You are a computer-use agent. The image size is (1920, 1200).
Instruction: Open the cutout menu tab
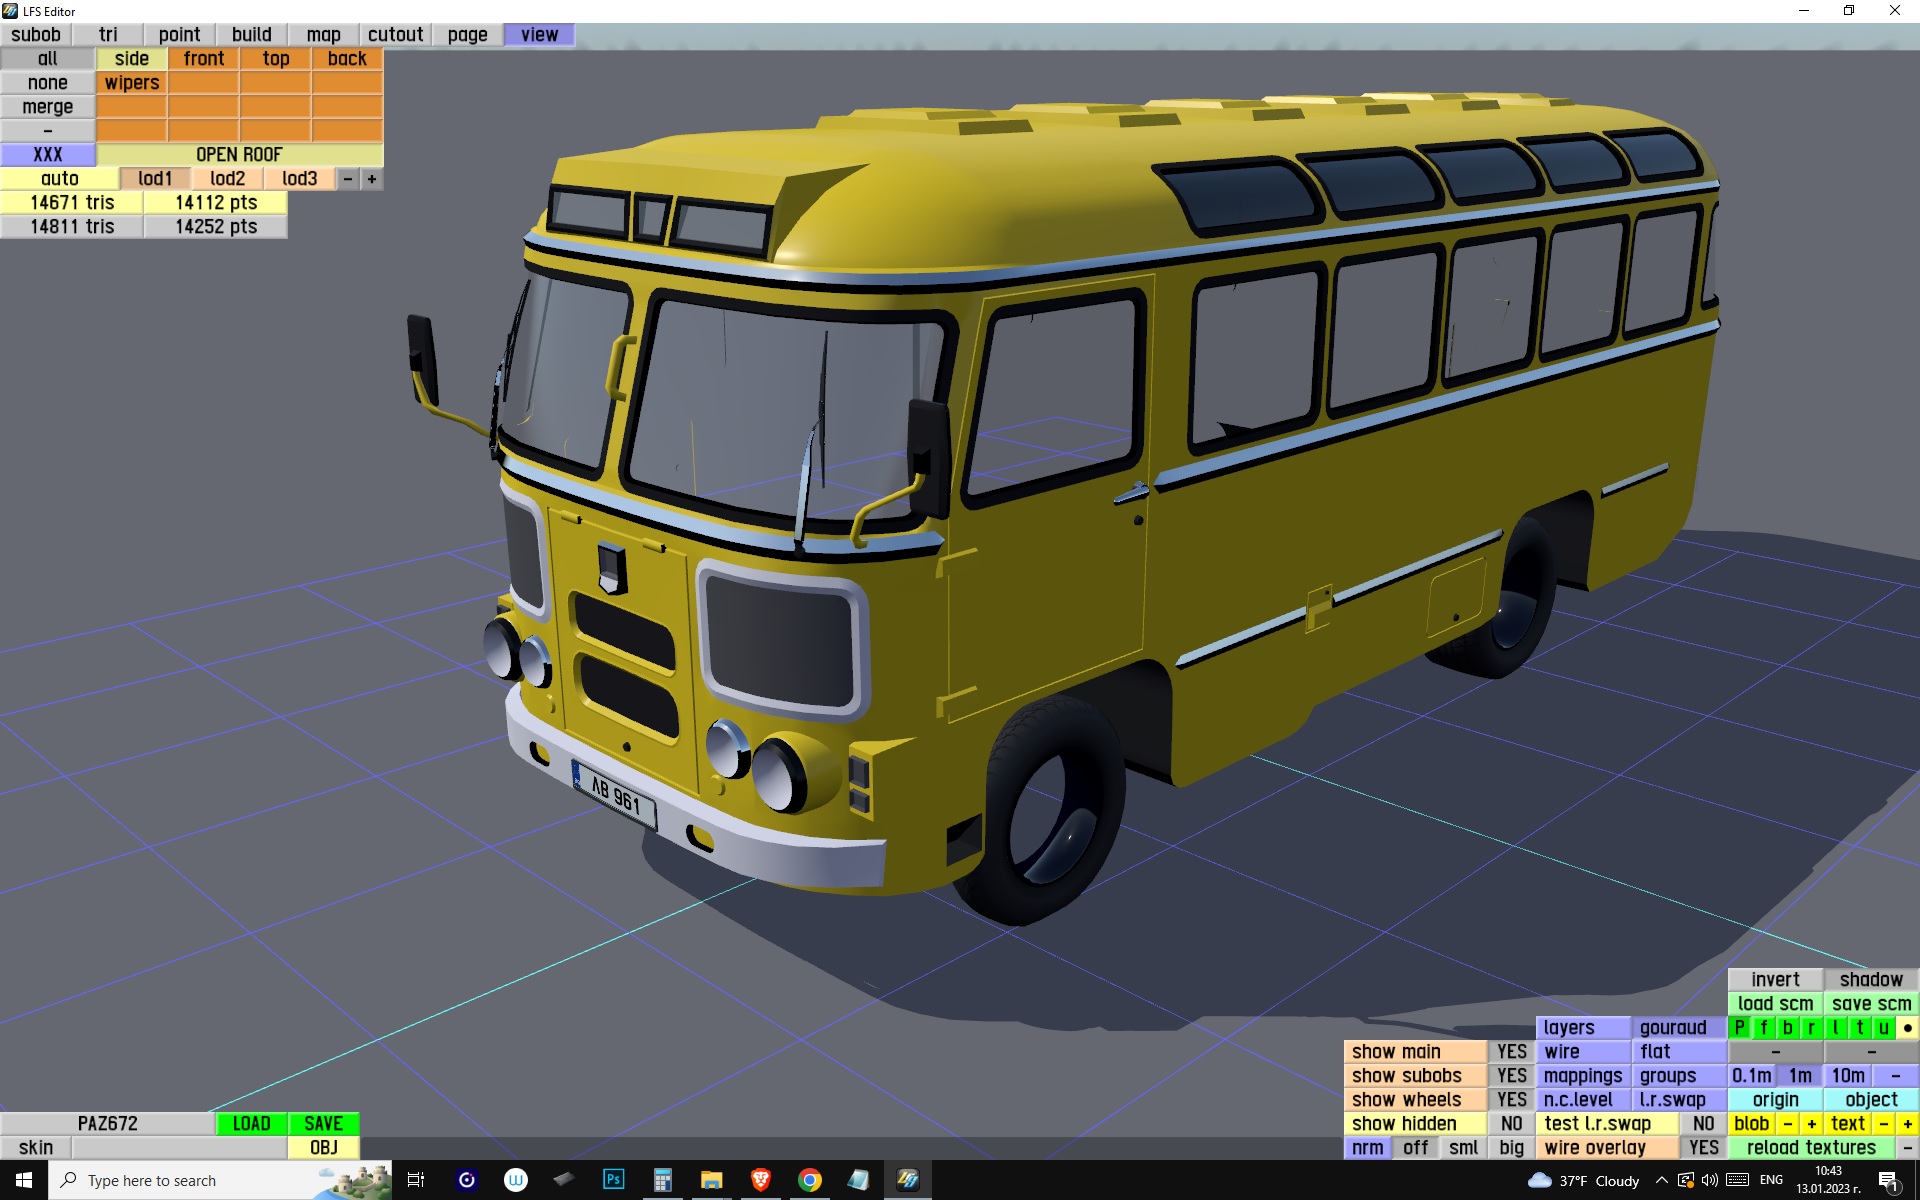[x=395, y=35]
